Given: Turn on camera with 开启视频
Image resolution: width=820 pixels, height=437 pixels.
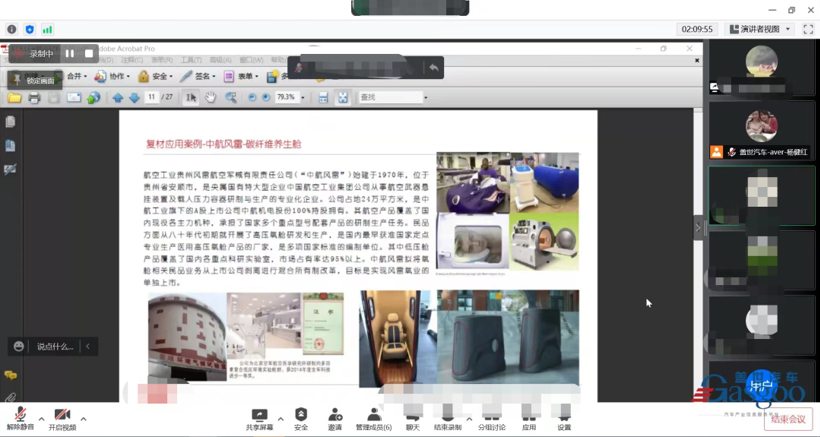Looking at the screenshot, I should click(x=62, y=419).
